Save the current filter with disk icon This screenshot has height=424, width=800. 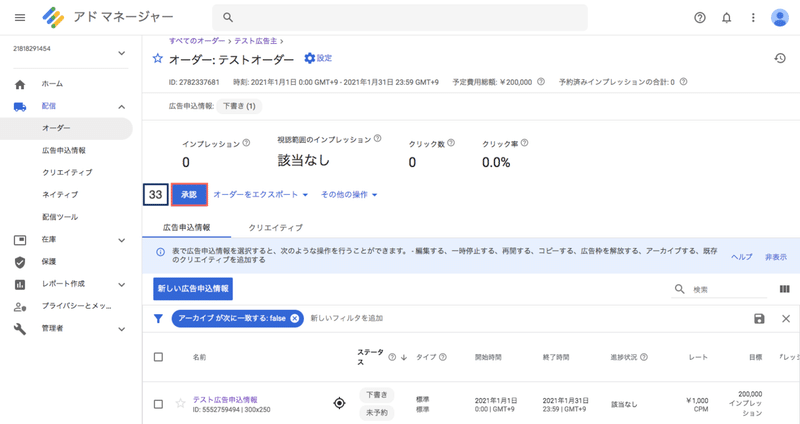point(759,318)
